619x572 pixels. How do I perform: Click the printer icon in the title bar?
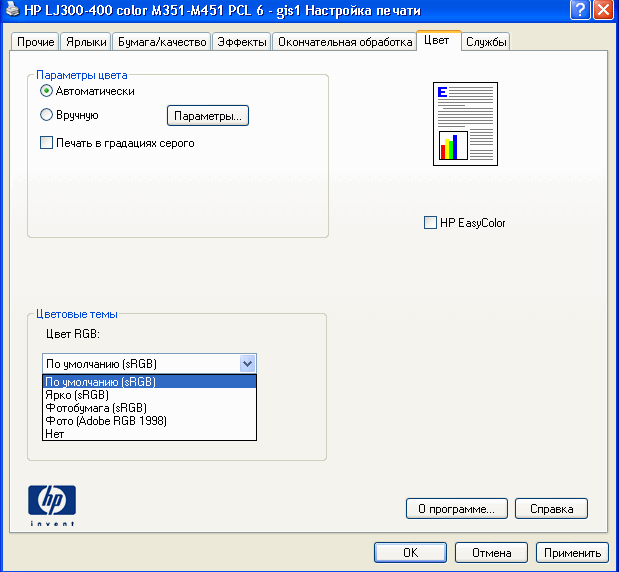coord(12,9)
